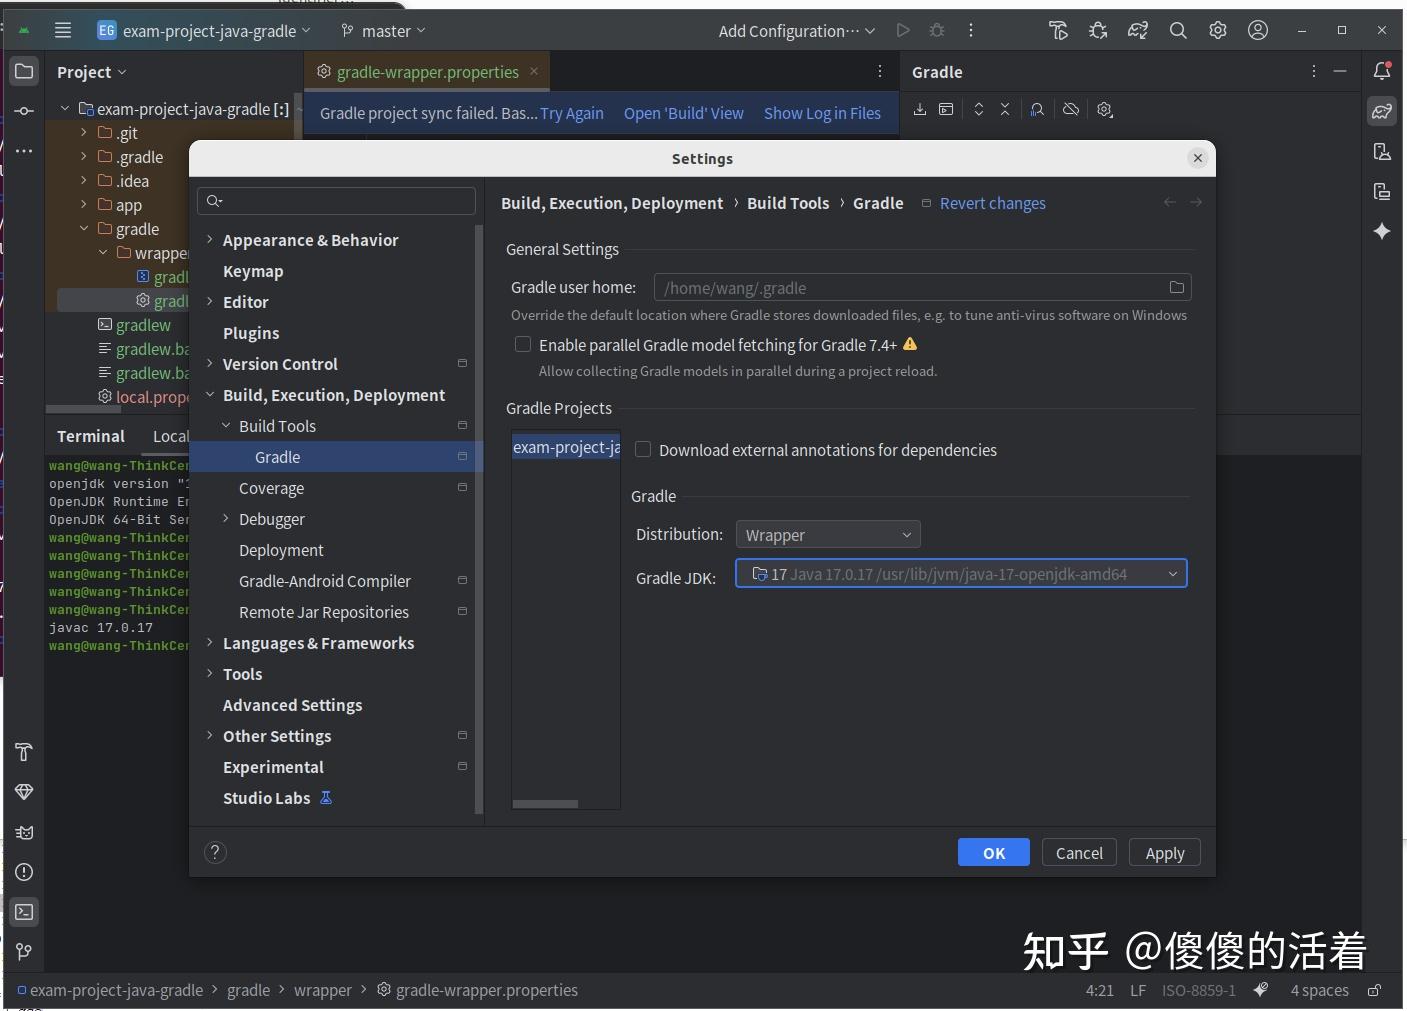The image size is (1407, 1011).
Task: Collapse all nodes in the Gradle tool window
Action: 1005,109
